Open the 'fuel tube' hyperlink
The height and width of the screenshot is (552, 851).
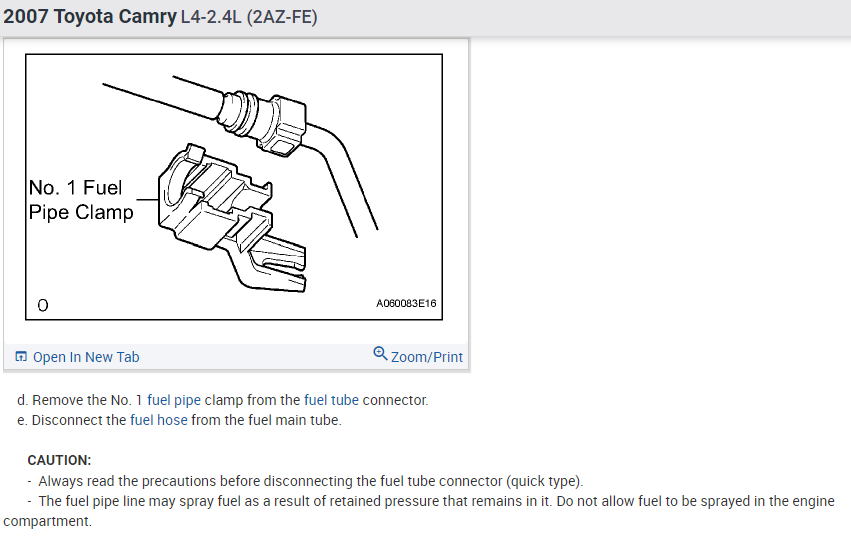click(331, 400)
